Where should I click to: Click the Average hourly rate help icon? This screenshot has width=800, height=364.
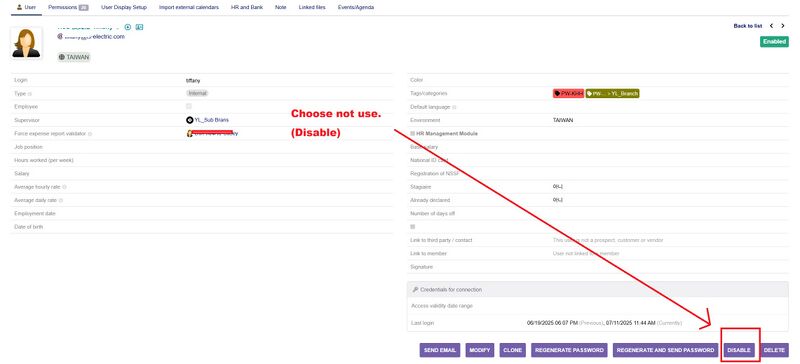pyautogui.click(x=64, y=187)
